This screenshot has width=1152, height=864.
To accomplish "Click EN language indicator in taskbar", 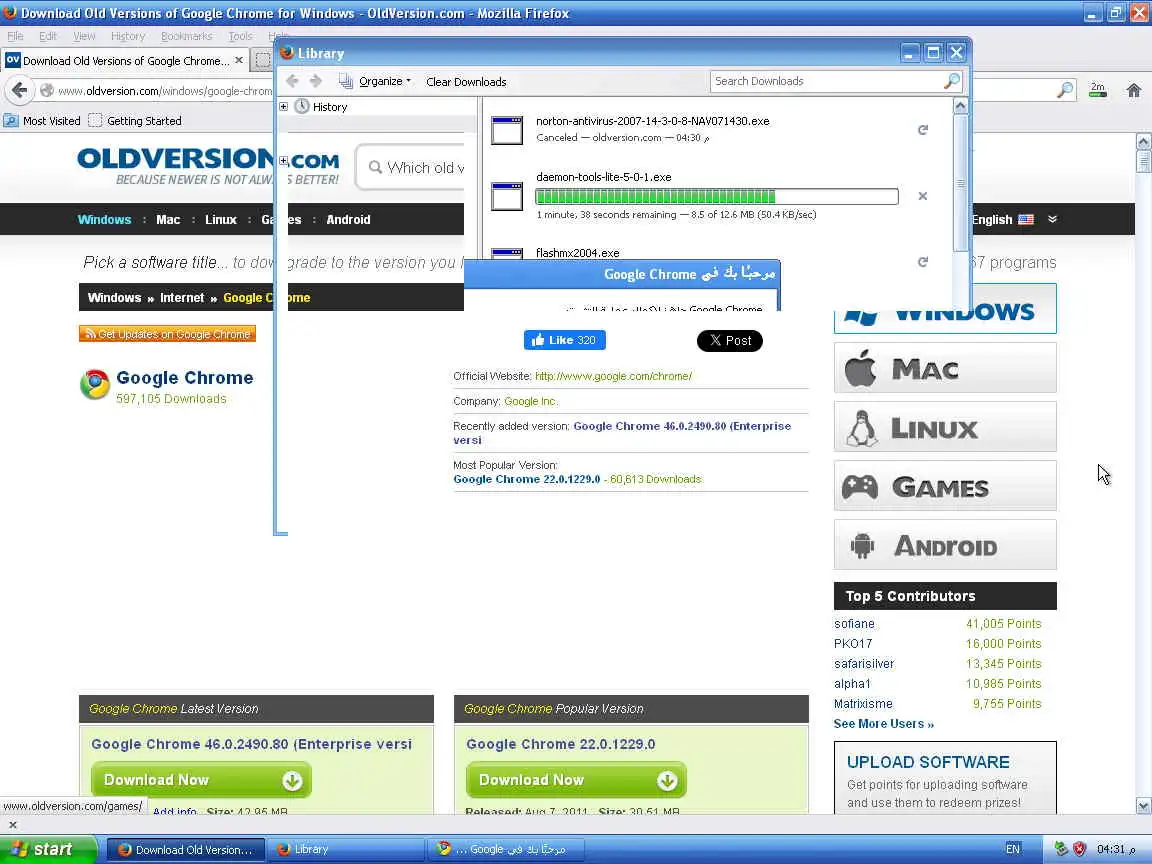I will pos(1012,849).
